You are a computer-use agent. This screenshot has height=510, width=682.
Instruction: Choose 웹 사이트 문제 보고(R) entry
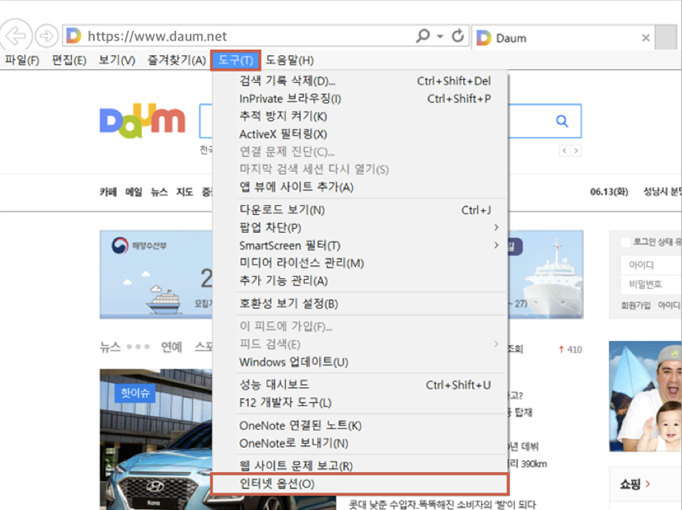click(360, 466)
